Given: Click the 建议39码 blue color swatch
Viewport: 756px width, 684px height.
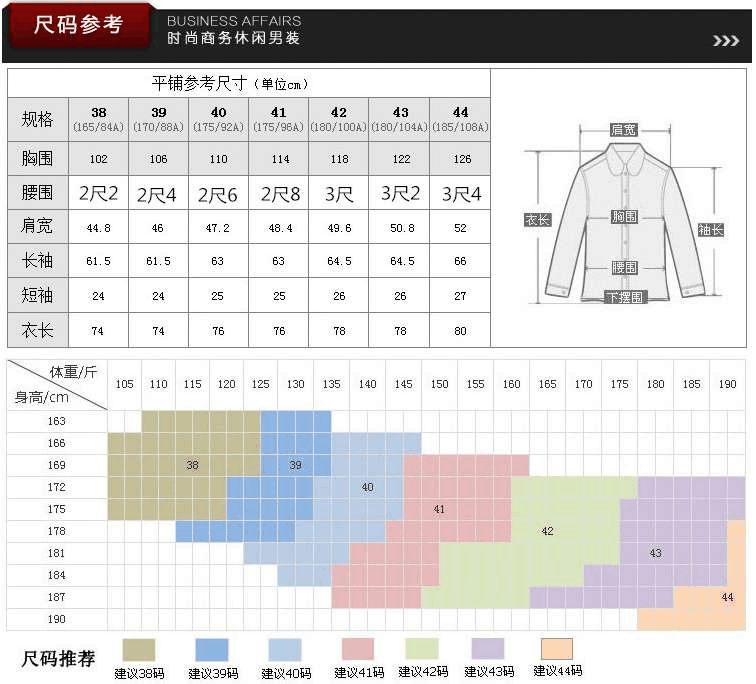Looking at the screenshot, I should click(x=211, y=649).
